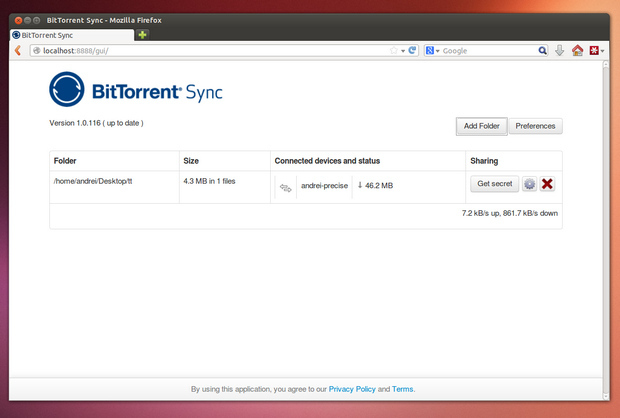Click the search magnifier icon
620x418 pixels.
pos(542,51)
